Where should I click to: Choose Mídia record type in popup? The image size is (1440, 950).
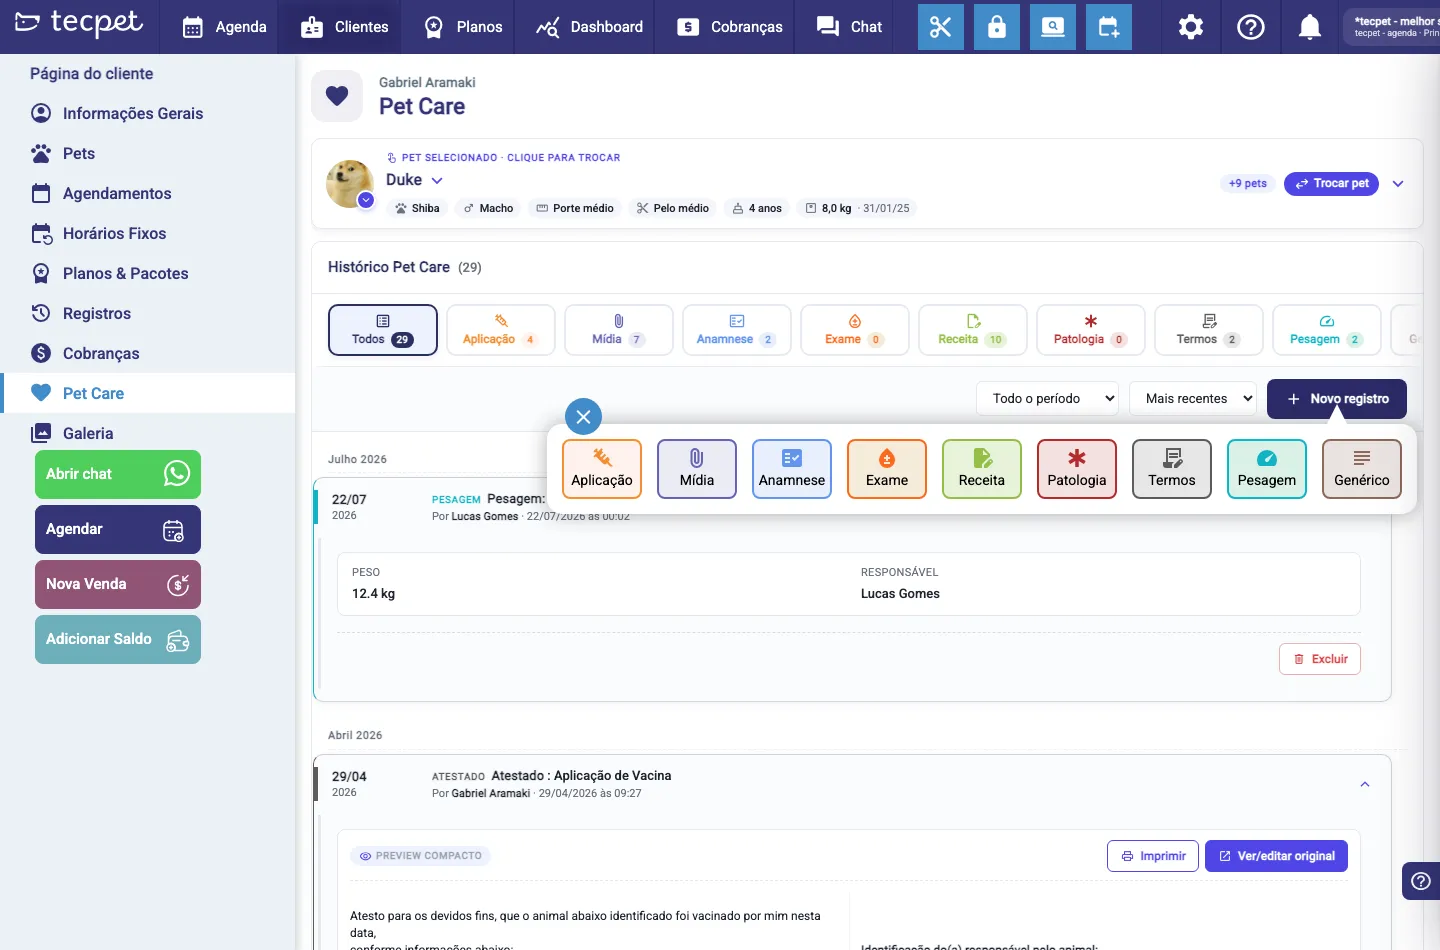pos(697,469)
